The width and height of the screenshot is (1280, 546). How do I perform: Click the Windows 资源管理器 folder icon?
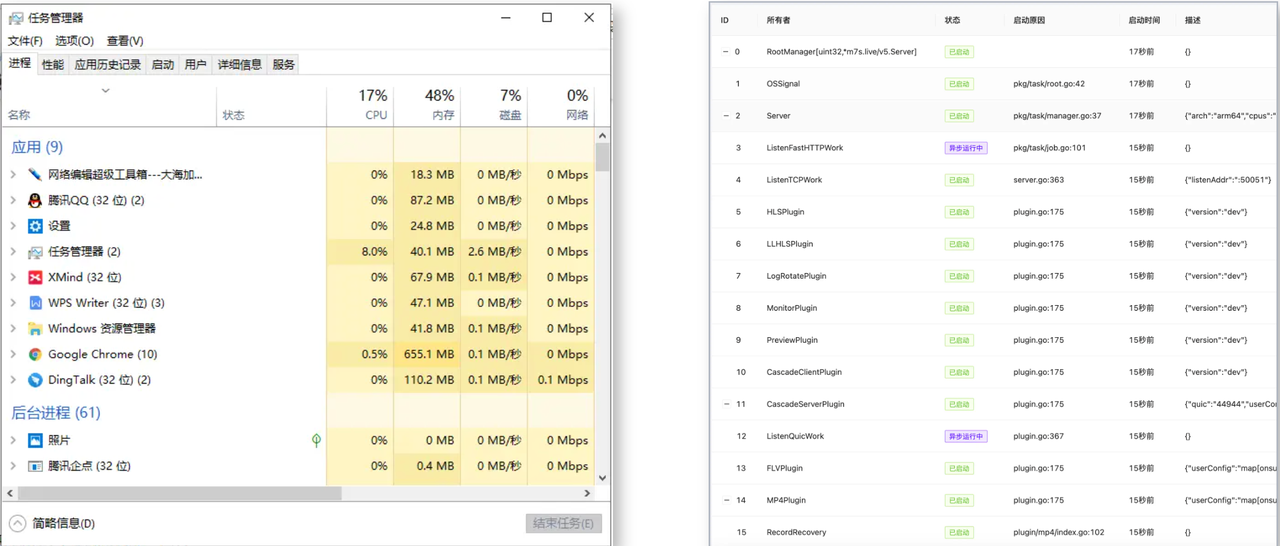35,329
